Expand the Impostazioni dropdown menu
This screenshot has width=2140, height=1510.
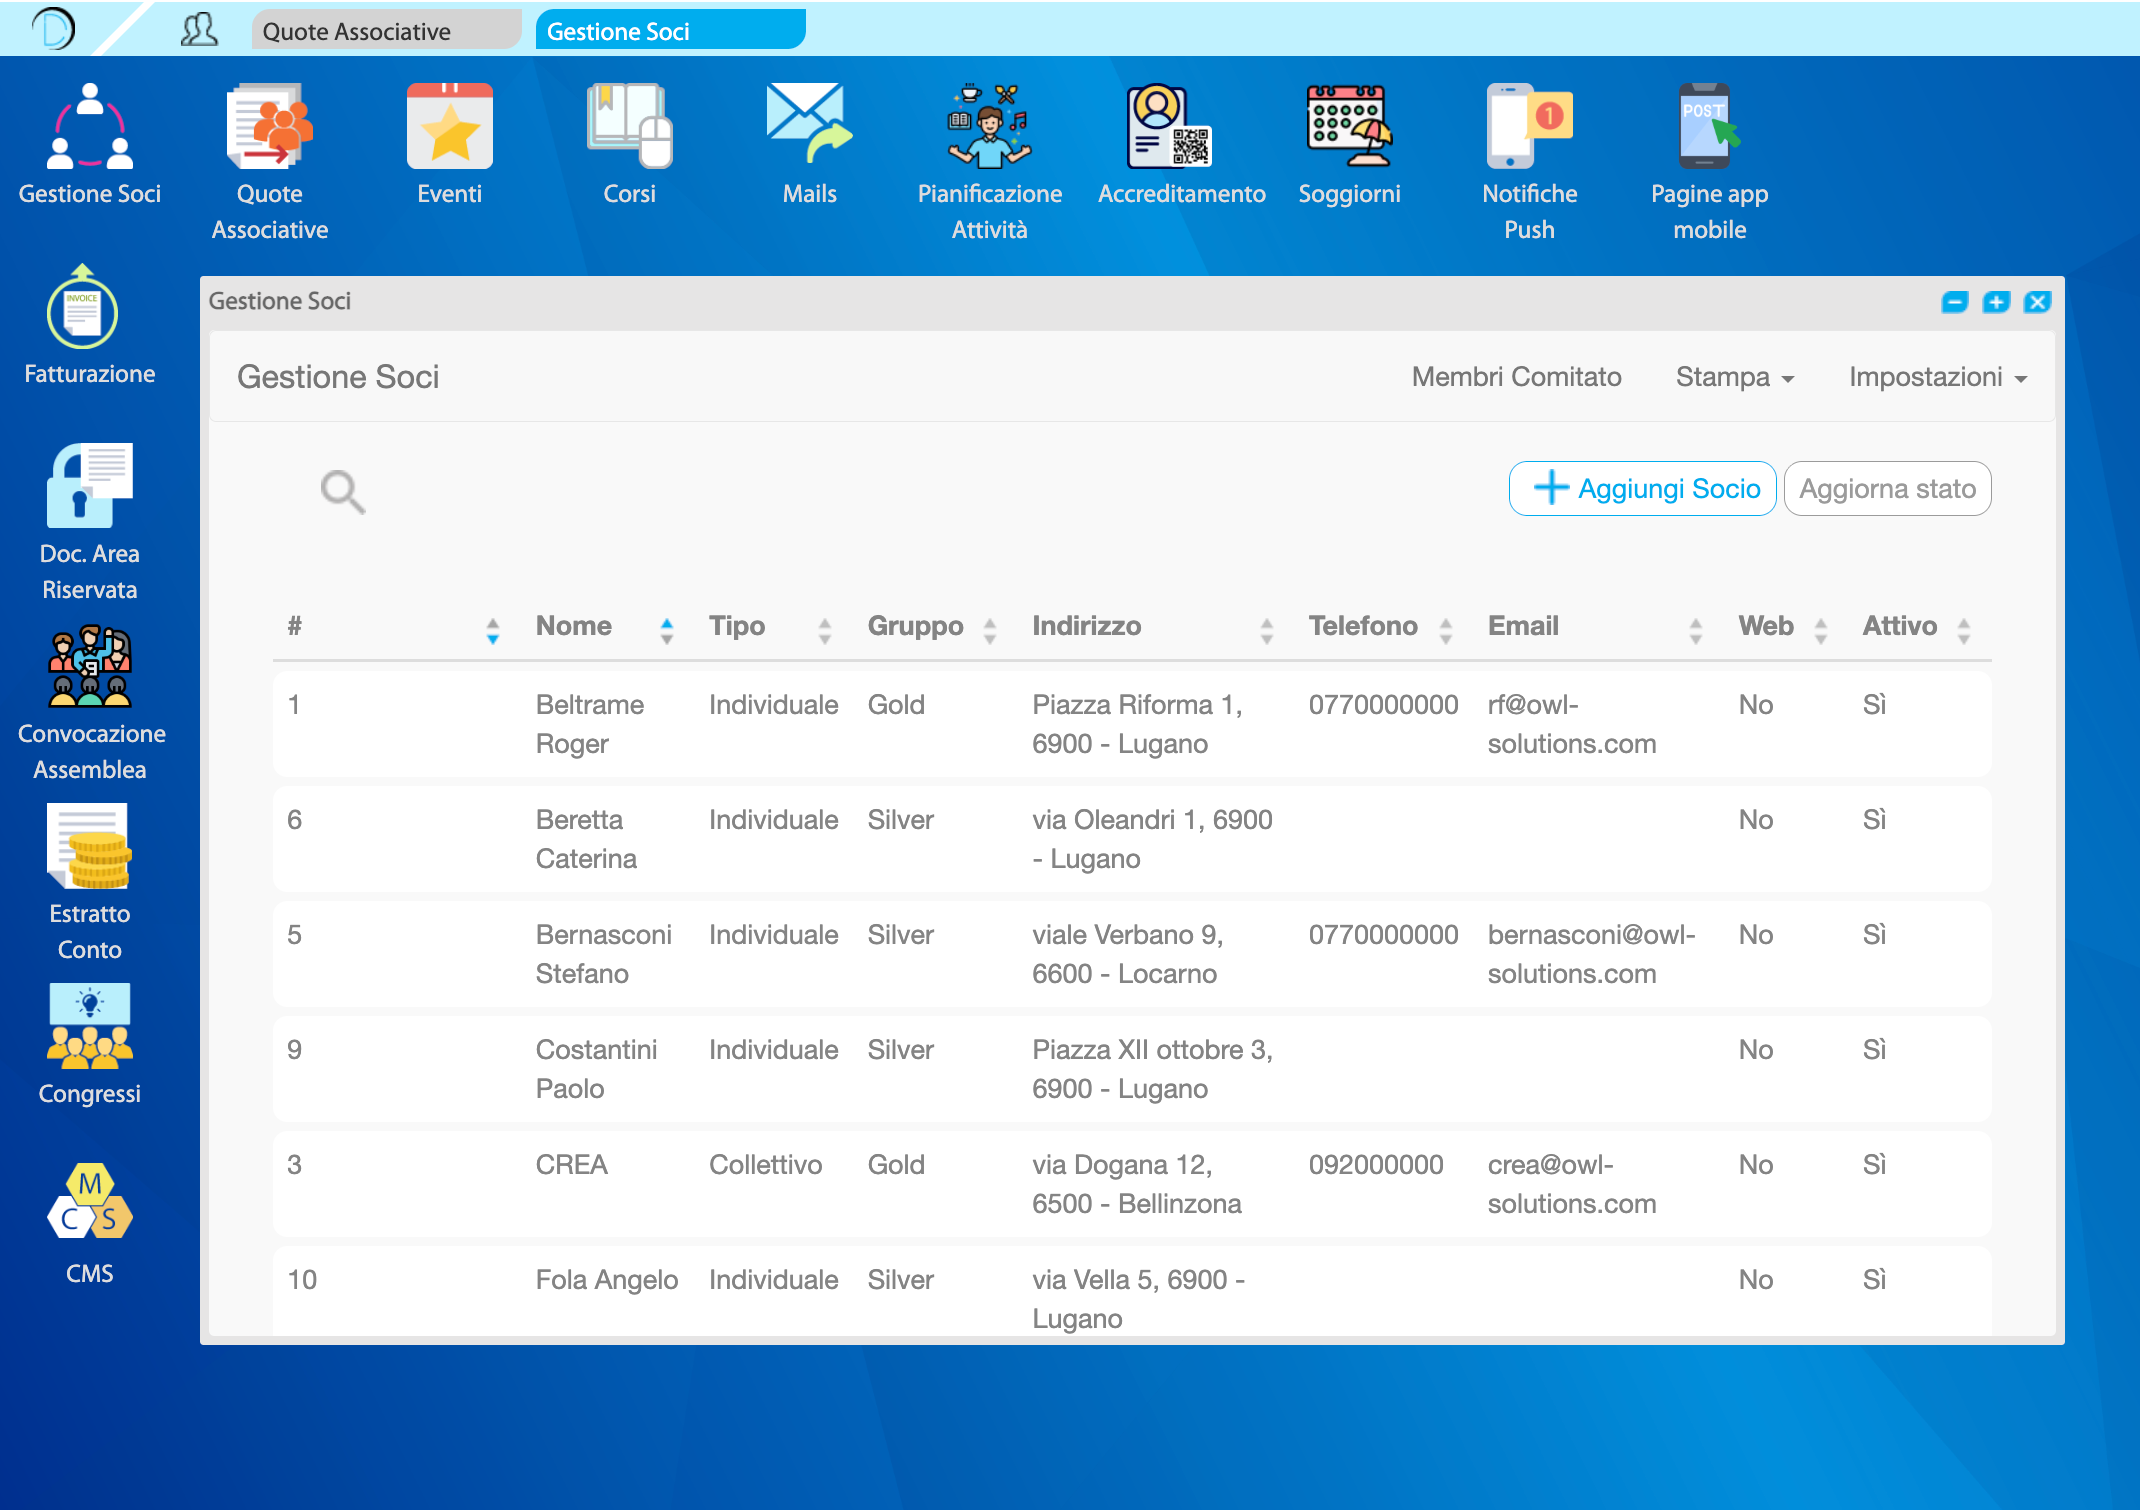click(x=1937, y=377)
